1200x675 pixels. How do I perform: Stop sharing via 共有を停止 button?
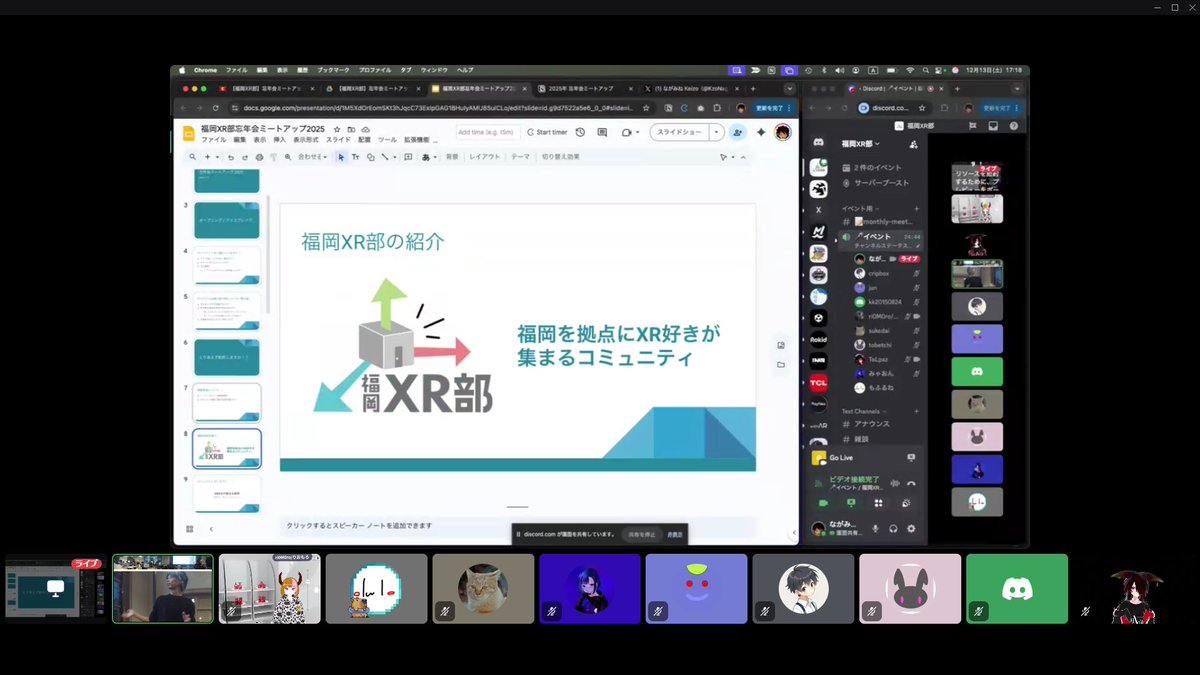(643, 535)
